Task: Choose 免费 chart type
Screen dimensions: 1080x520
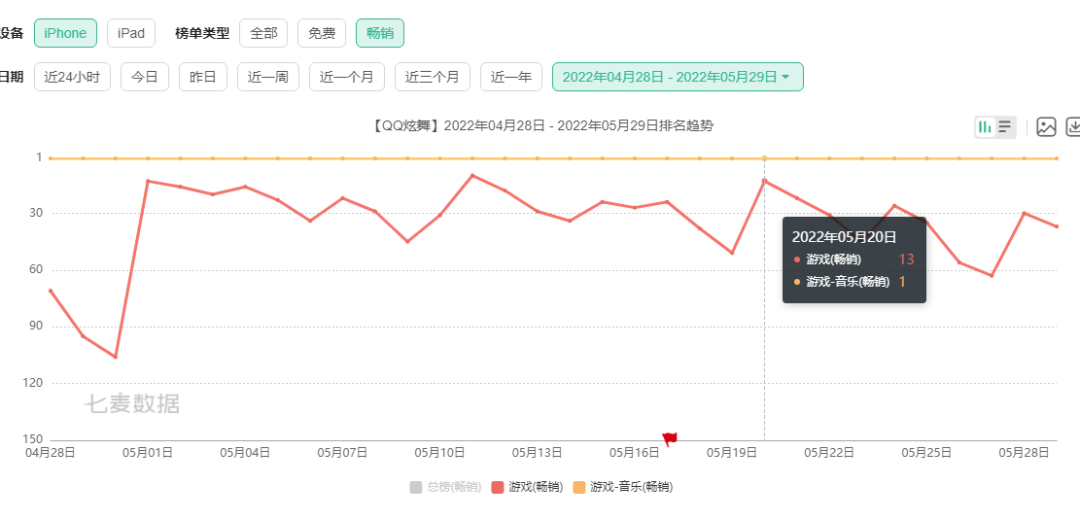Action: tap(322, 33)
